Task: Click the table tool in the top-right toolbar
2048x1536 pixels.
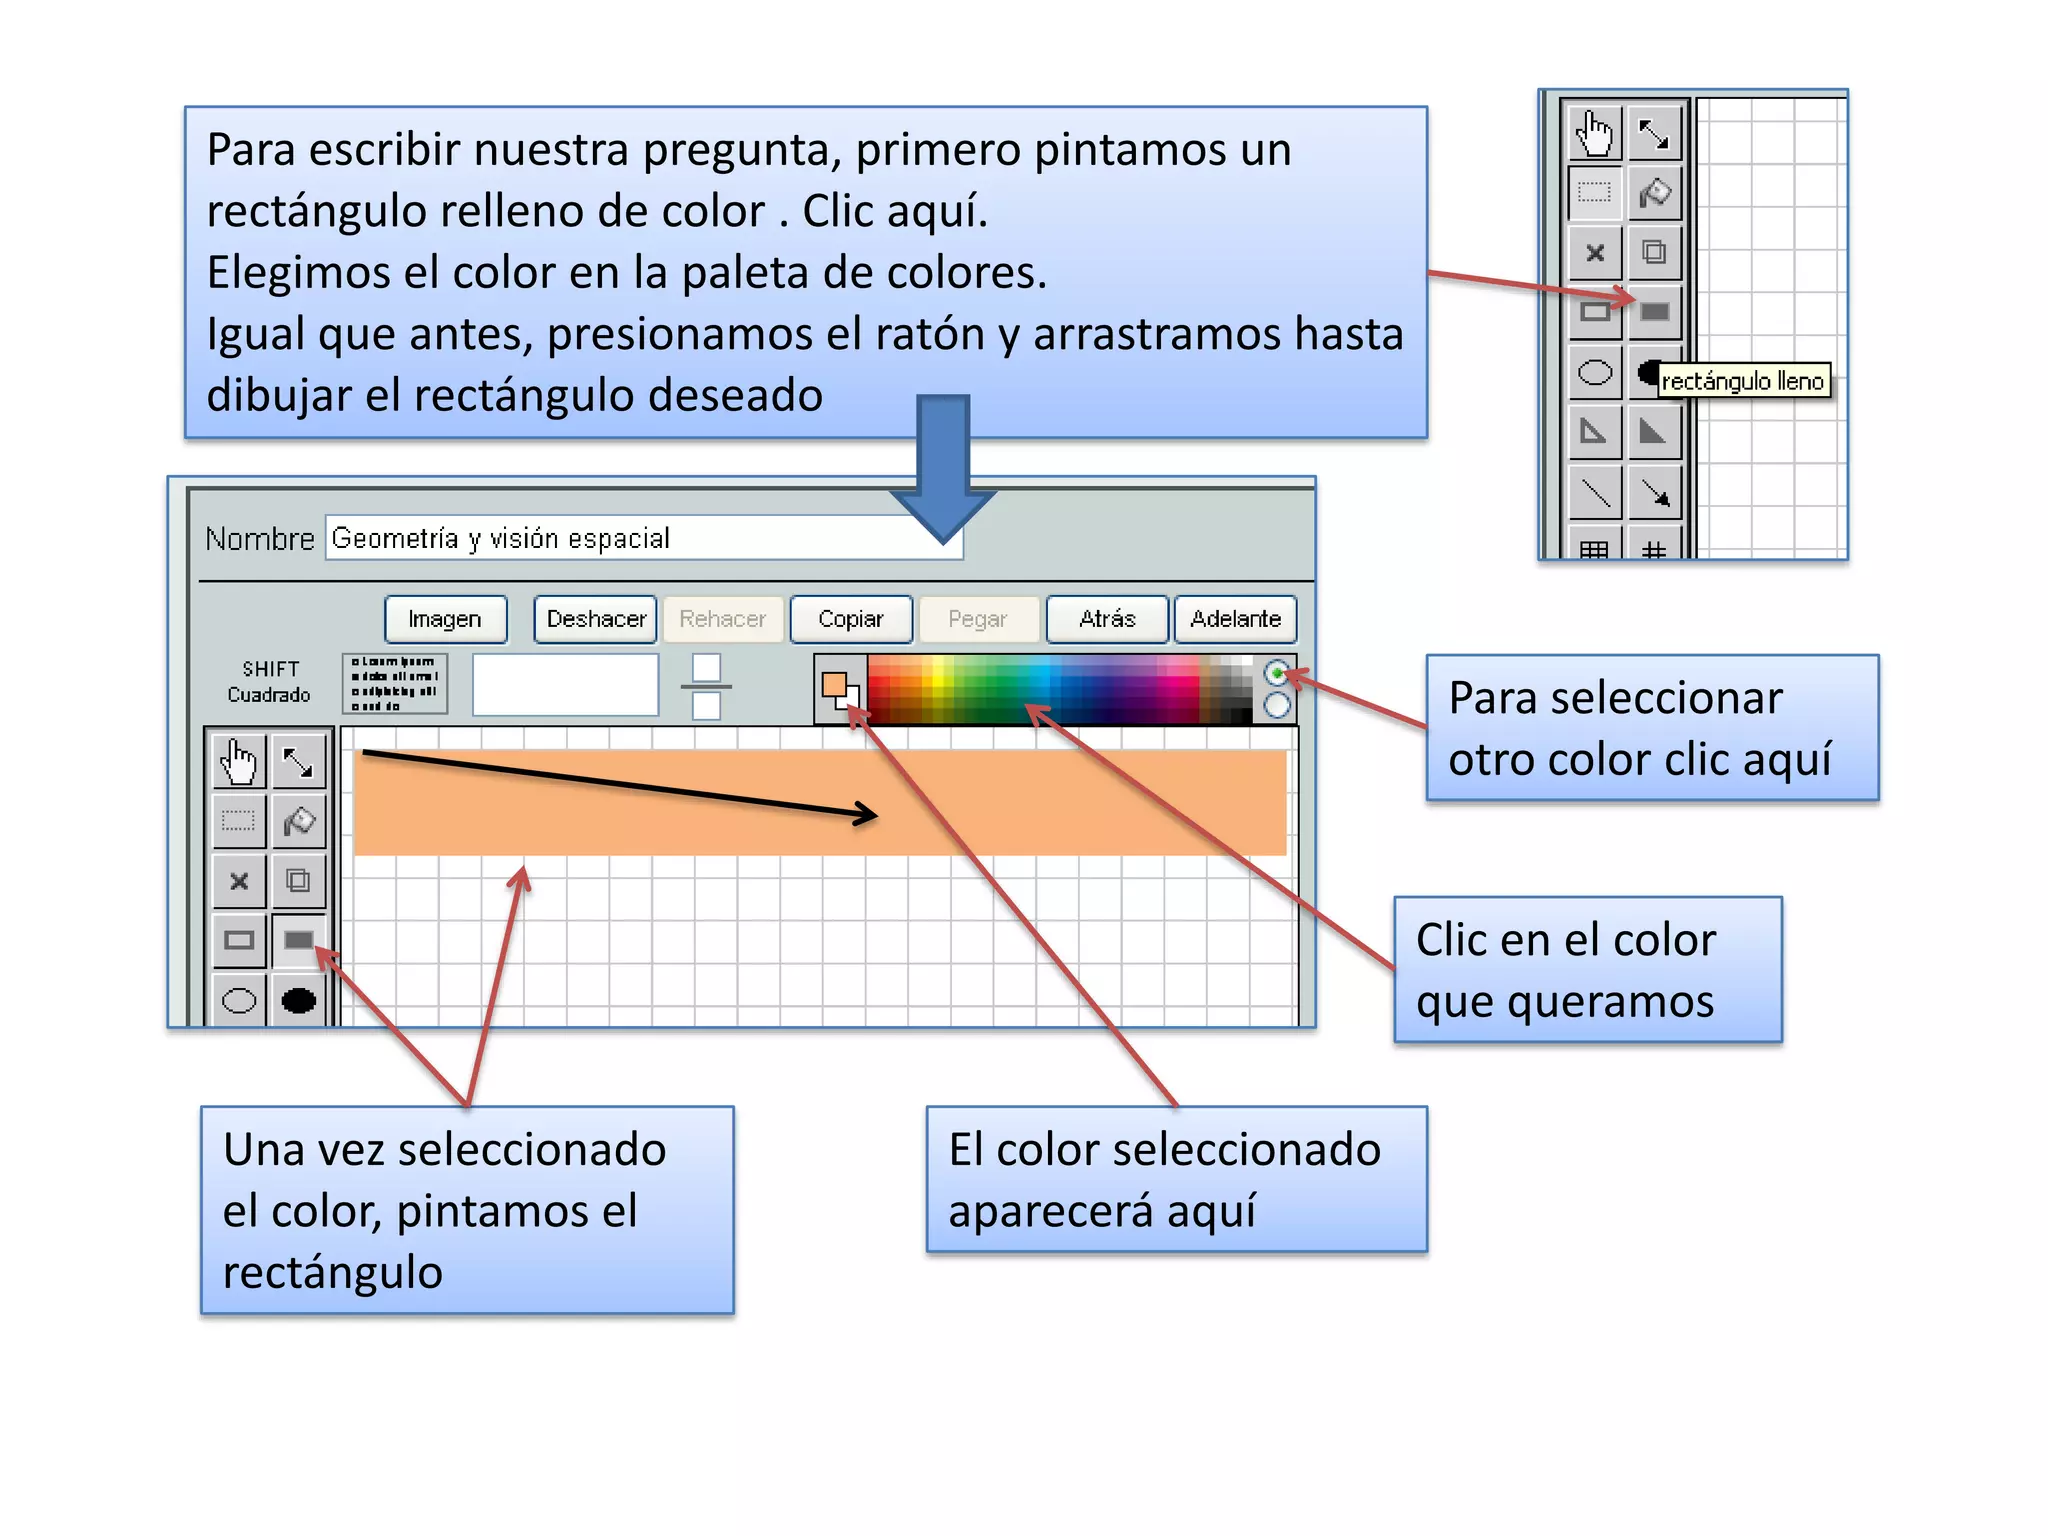Action: (1595, 543)
